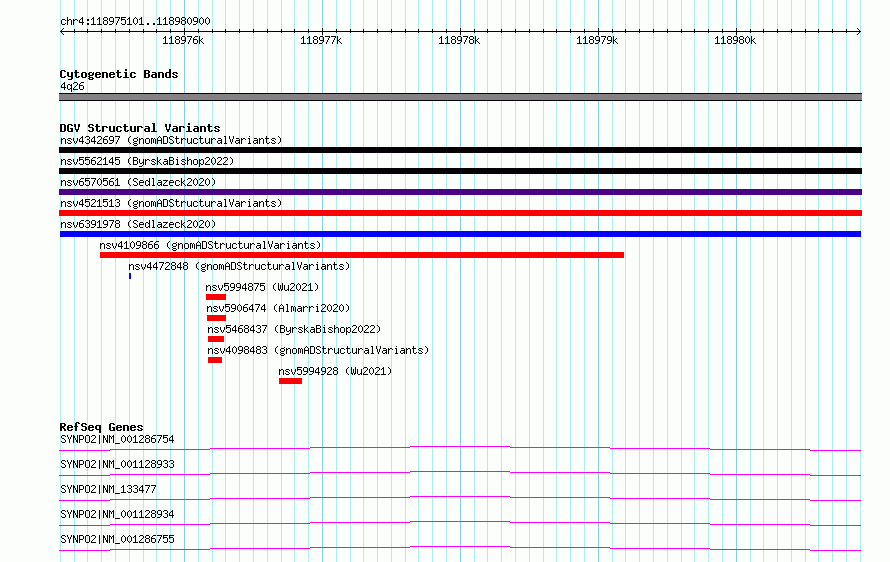This screenshot has height=562, width=890.
Task: Click the 118978k ruler tick label
Action: point(459,40)
